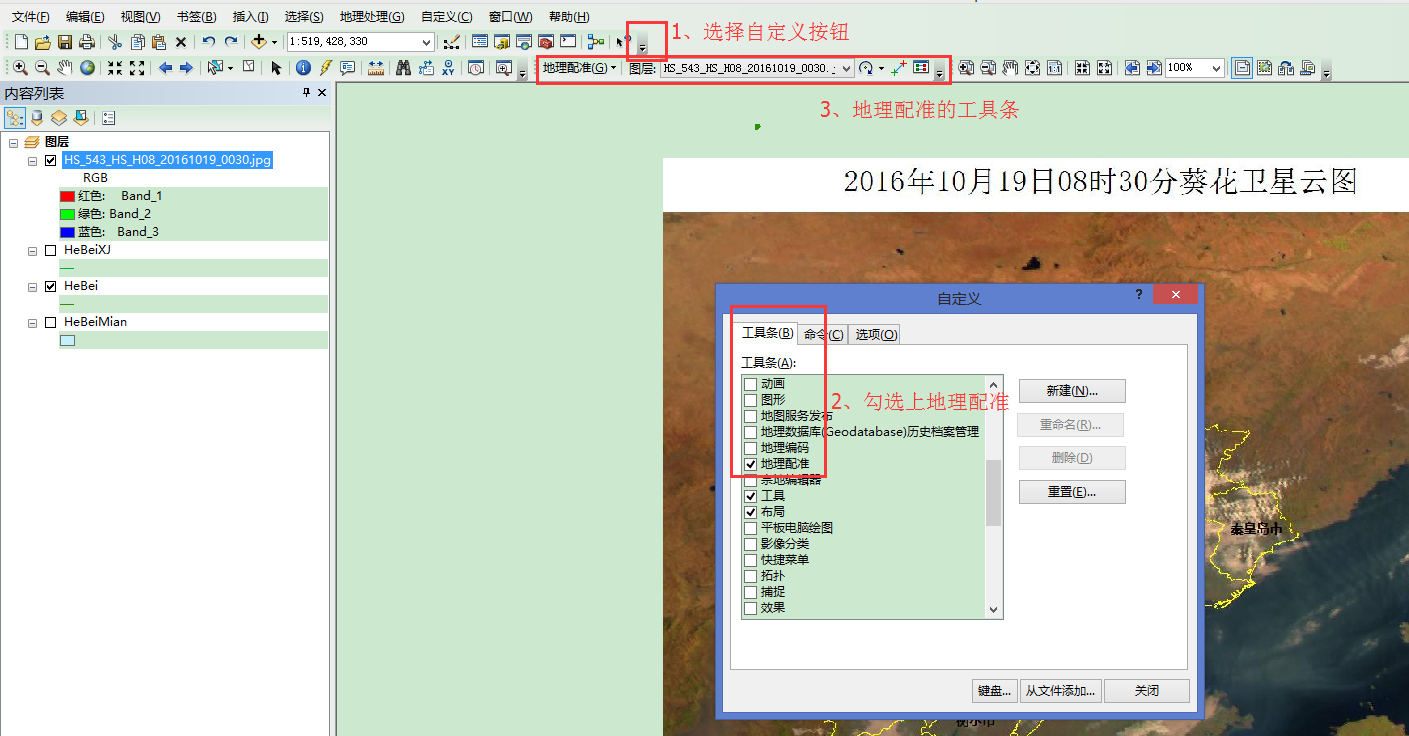Open the georeferencing Link Table icon
The width and height of the screenshot is (1409, 736).
[x=921, y=68]
